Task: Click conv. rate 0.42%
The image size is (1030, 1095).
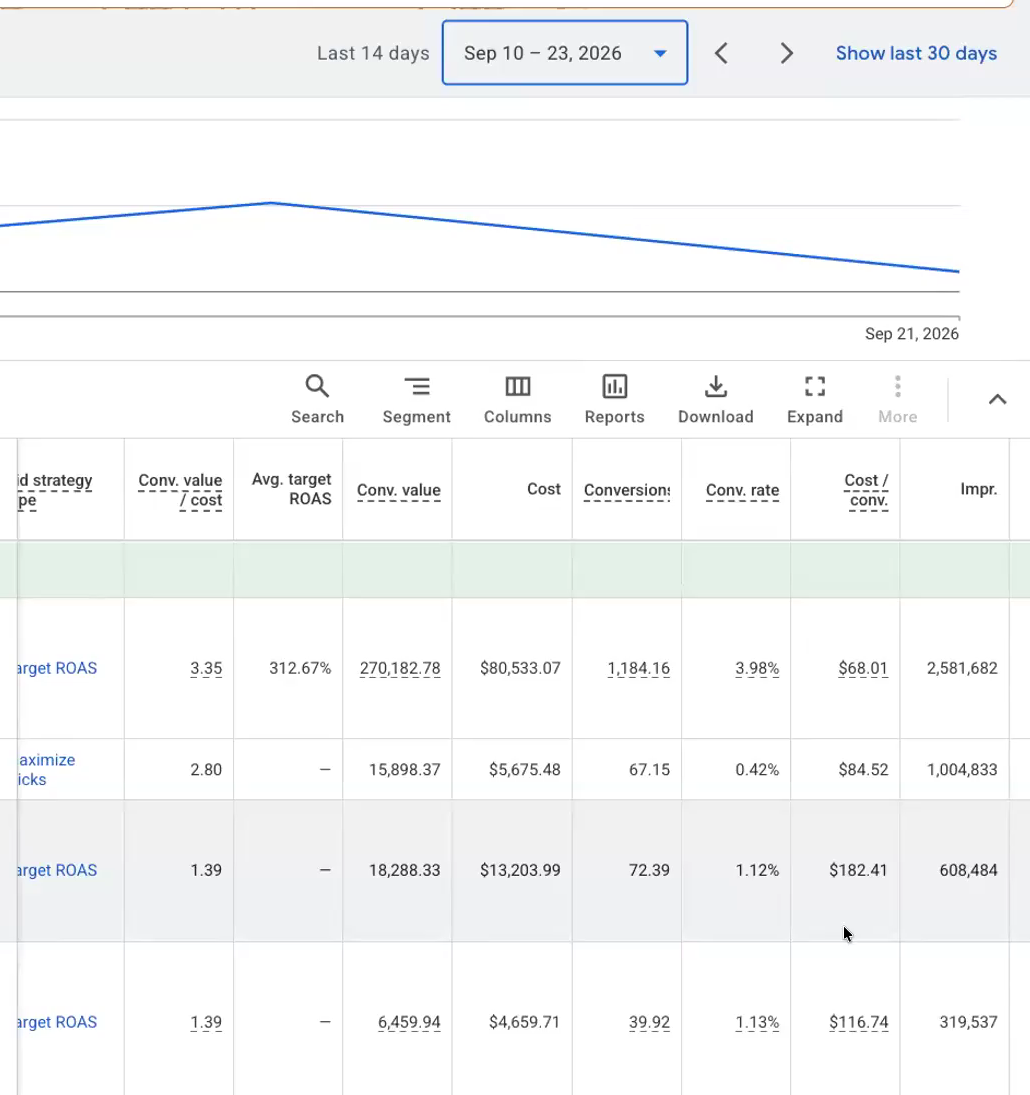Action: 757,770
